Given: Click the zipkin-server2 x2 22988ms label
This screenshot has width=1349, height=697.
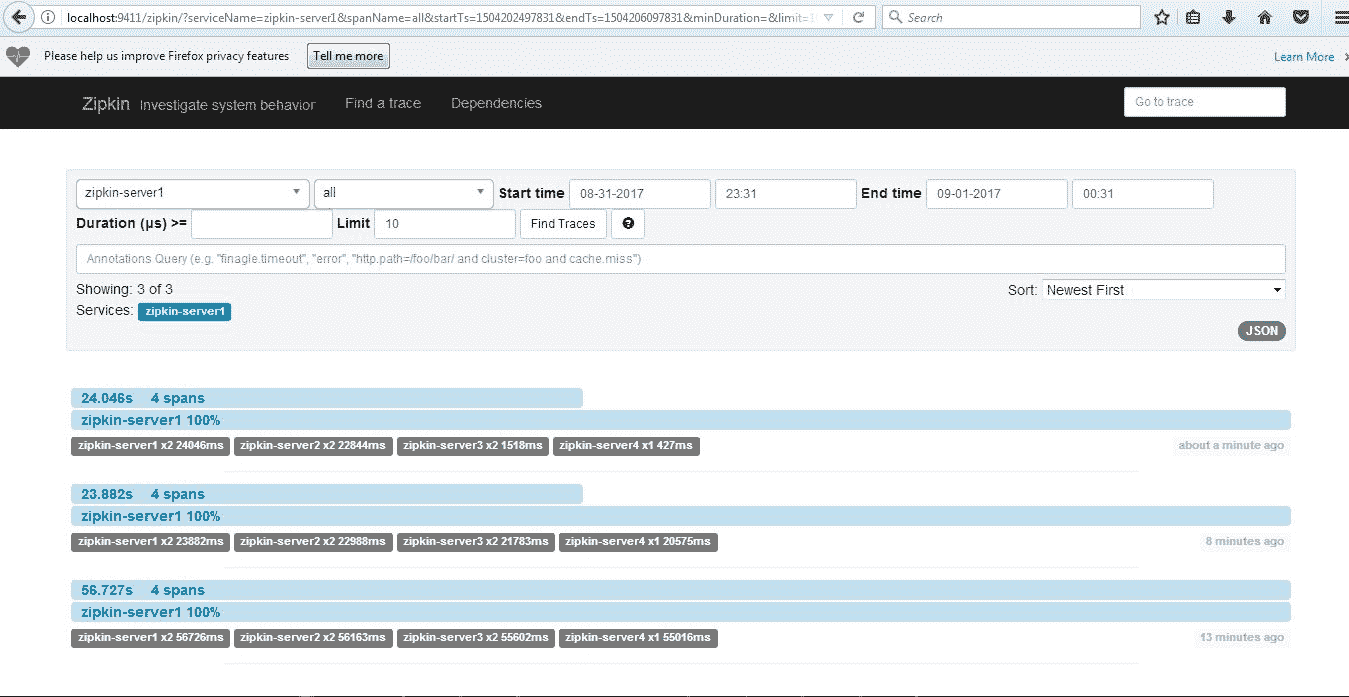Looking at the screenshot, I should click(314, 542).
